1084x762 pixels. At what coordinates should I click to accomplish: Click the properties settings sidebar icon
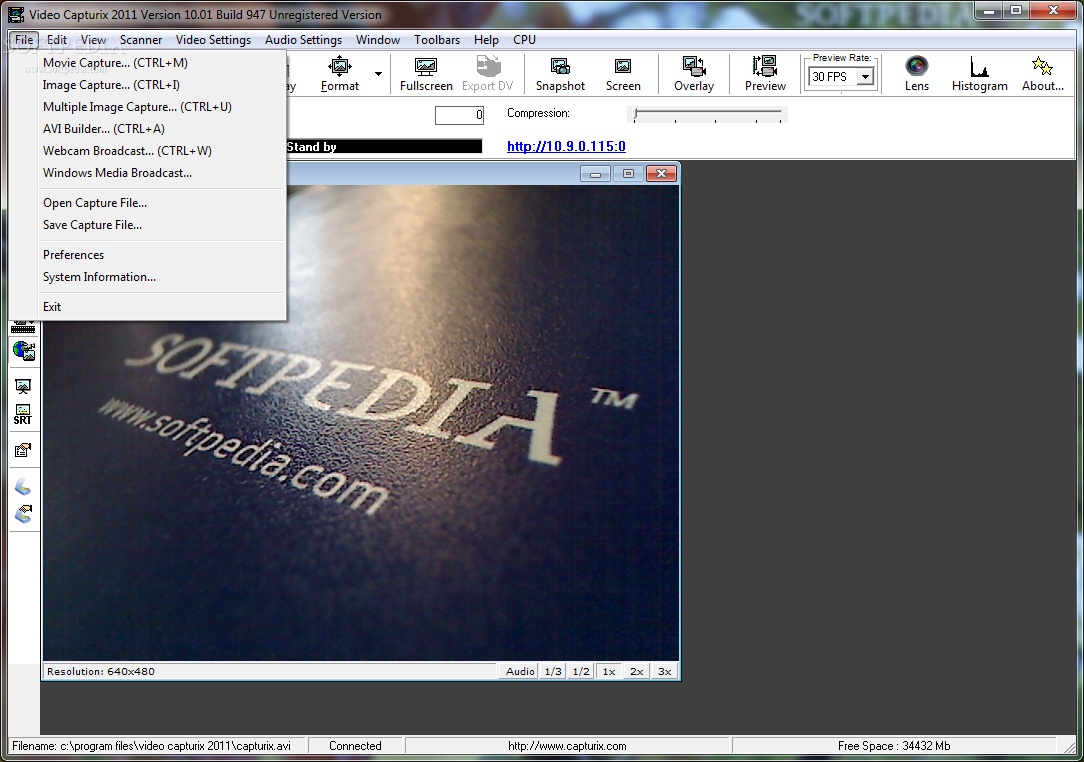23,450
